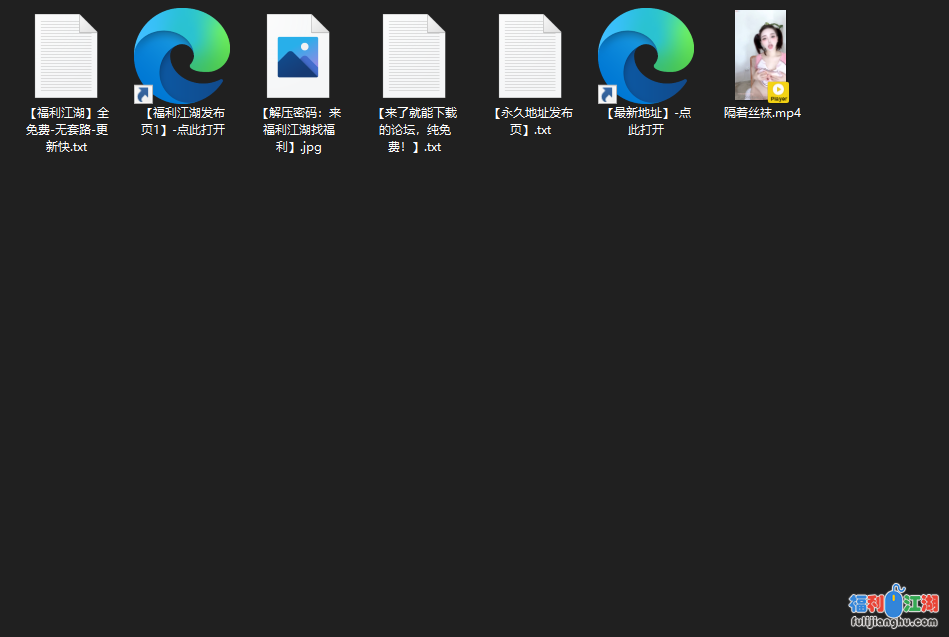Click the fulijianghu.com watermark text
Screen dimensions: 949x637
click(x=893, y=623)
